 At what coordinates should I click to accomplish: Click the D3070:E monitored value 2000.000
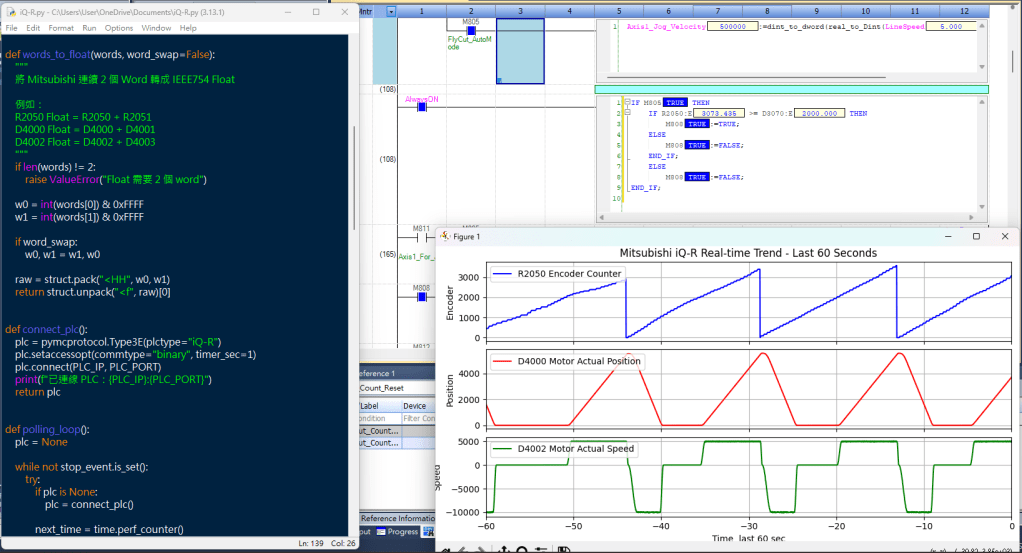[x=819, y=113]
